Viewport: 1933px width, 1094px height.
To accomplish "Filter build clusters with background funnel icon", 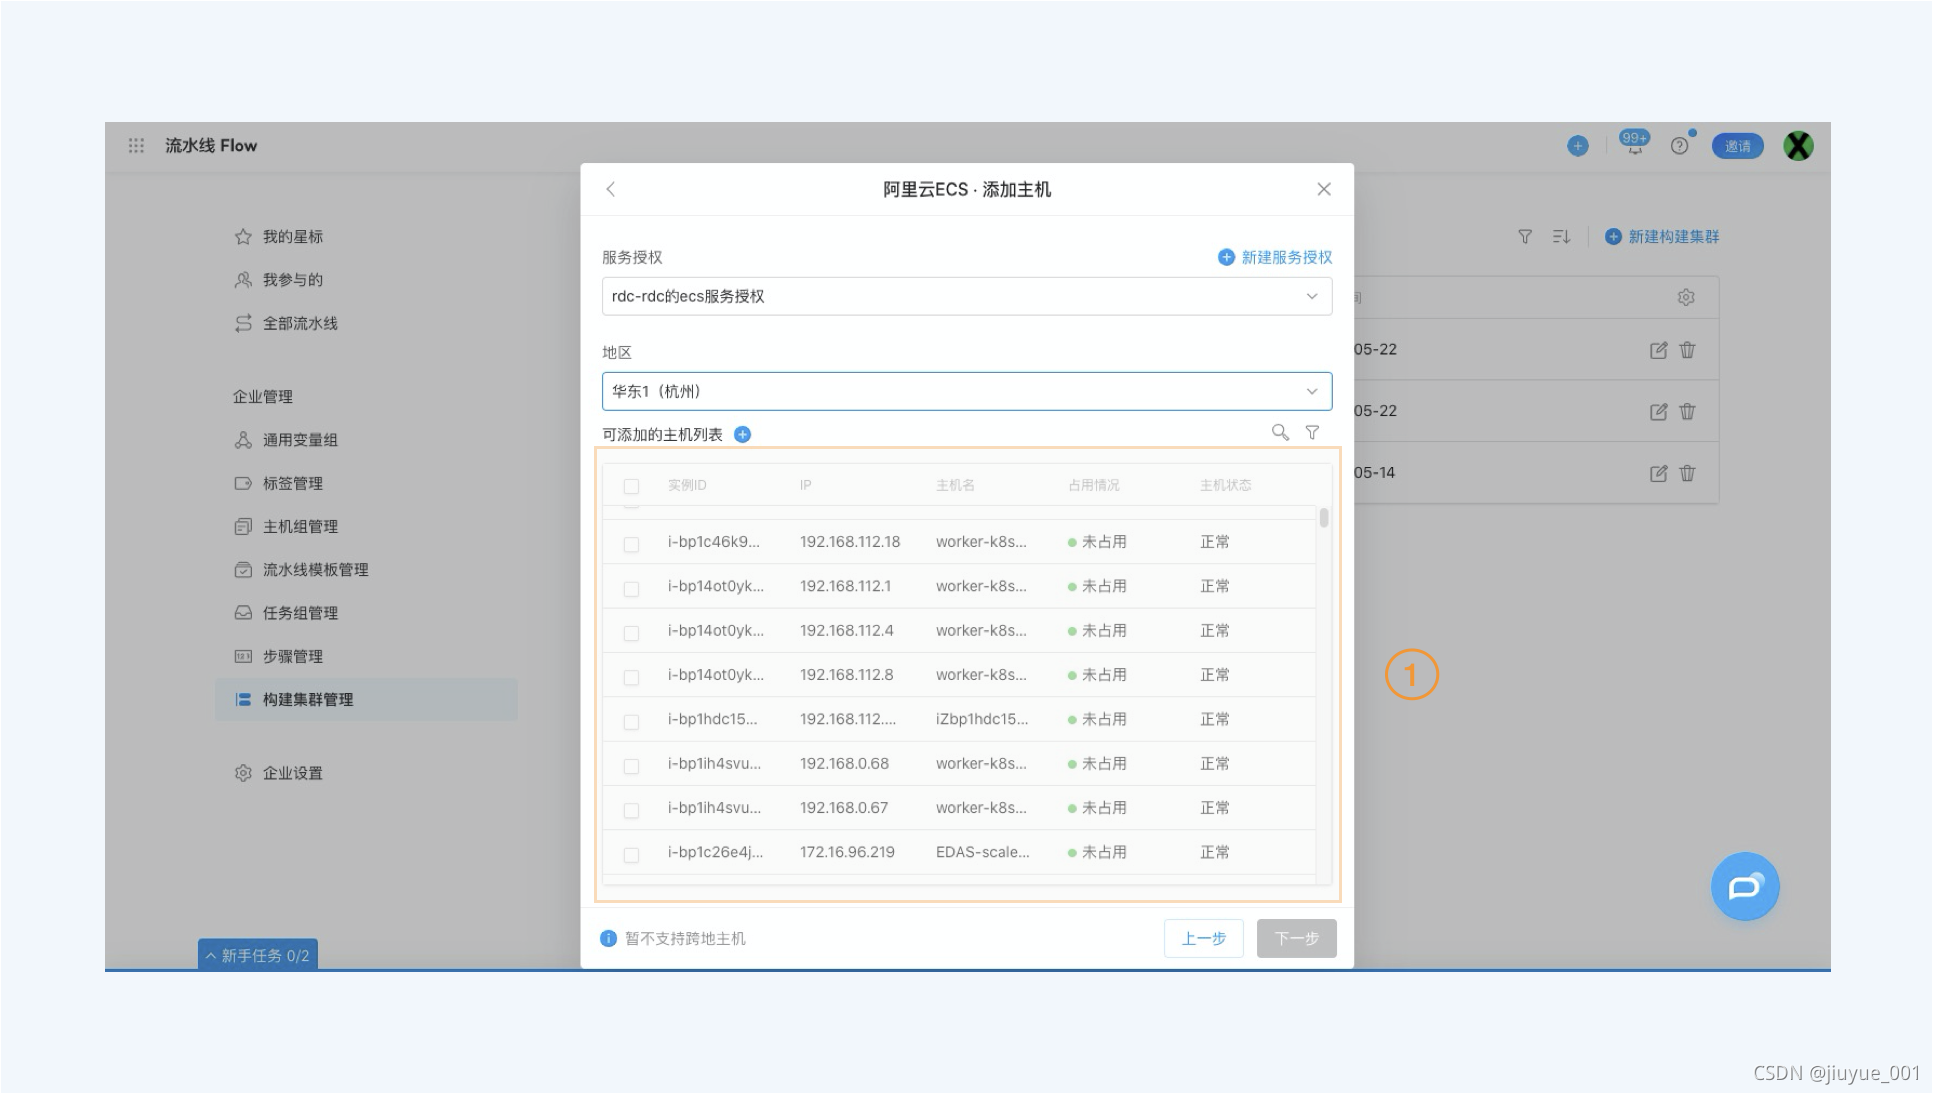I will coord(1525,237).
